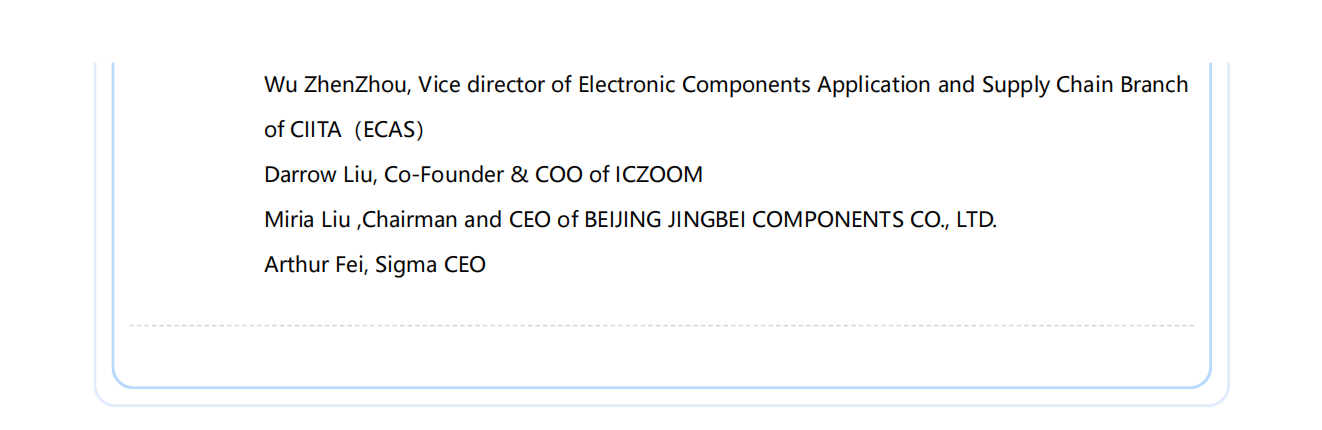Screen dimensions: 1322x430
Task: Click the Sigma CEO text
Action: tap(430, 265)
